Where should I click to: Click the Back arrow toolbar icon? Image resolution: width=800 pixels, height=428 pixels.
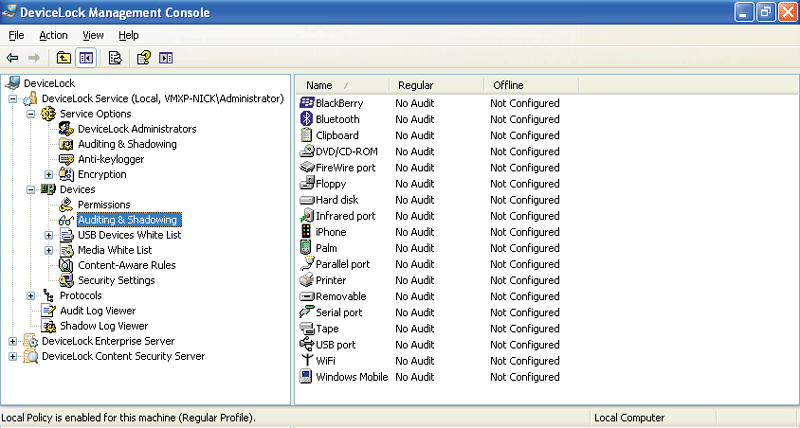pos(13,58)
